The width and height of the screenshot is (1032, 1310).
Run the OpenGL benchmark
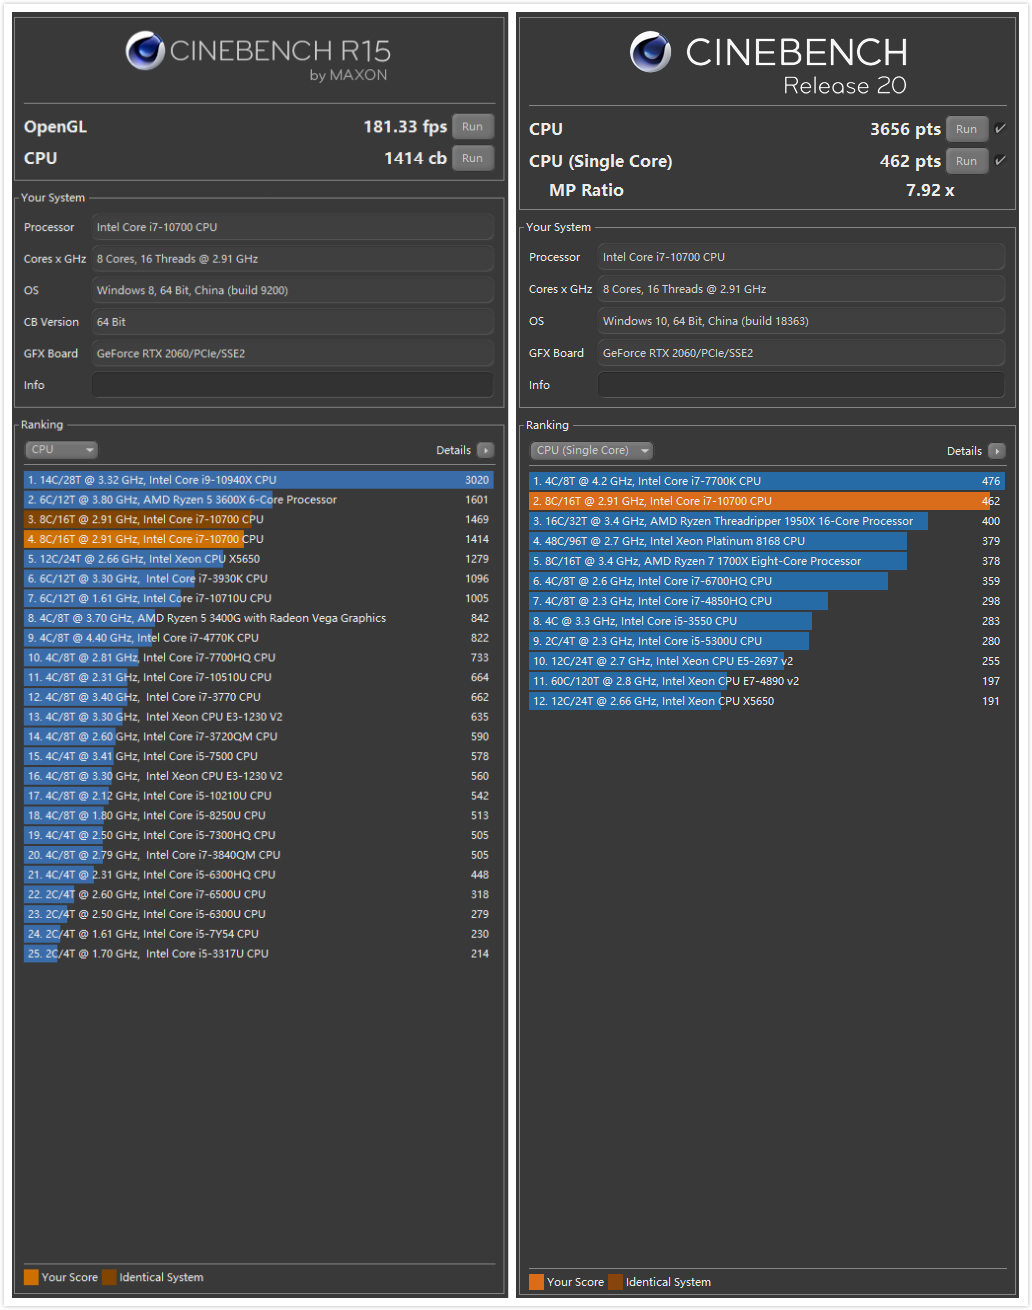[x=473, y=127]
